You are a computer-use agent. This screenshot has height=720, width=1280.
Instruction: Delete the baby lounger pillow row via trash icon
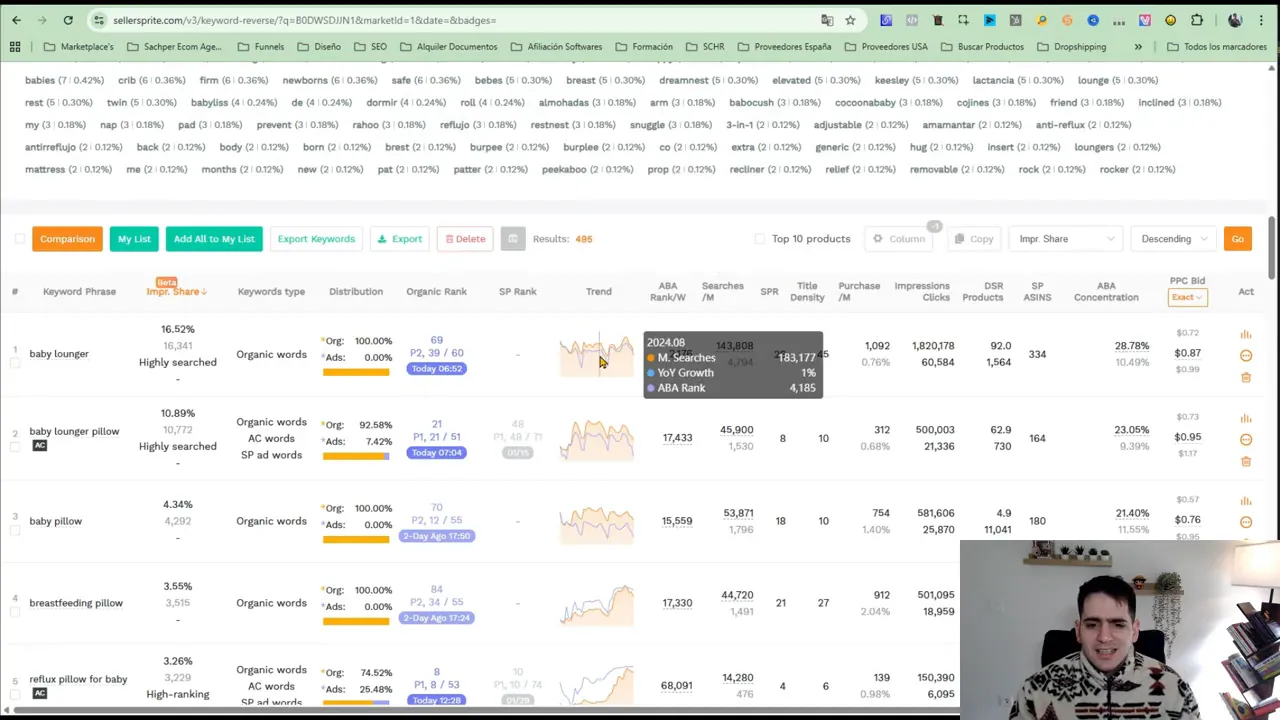pyautogui.click(x=1245, y=461)
